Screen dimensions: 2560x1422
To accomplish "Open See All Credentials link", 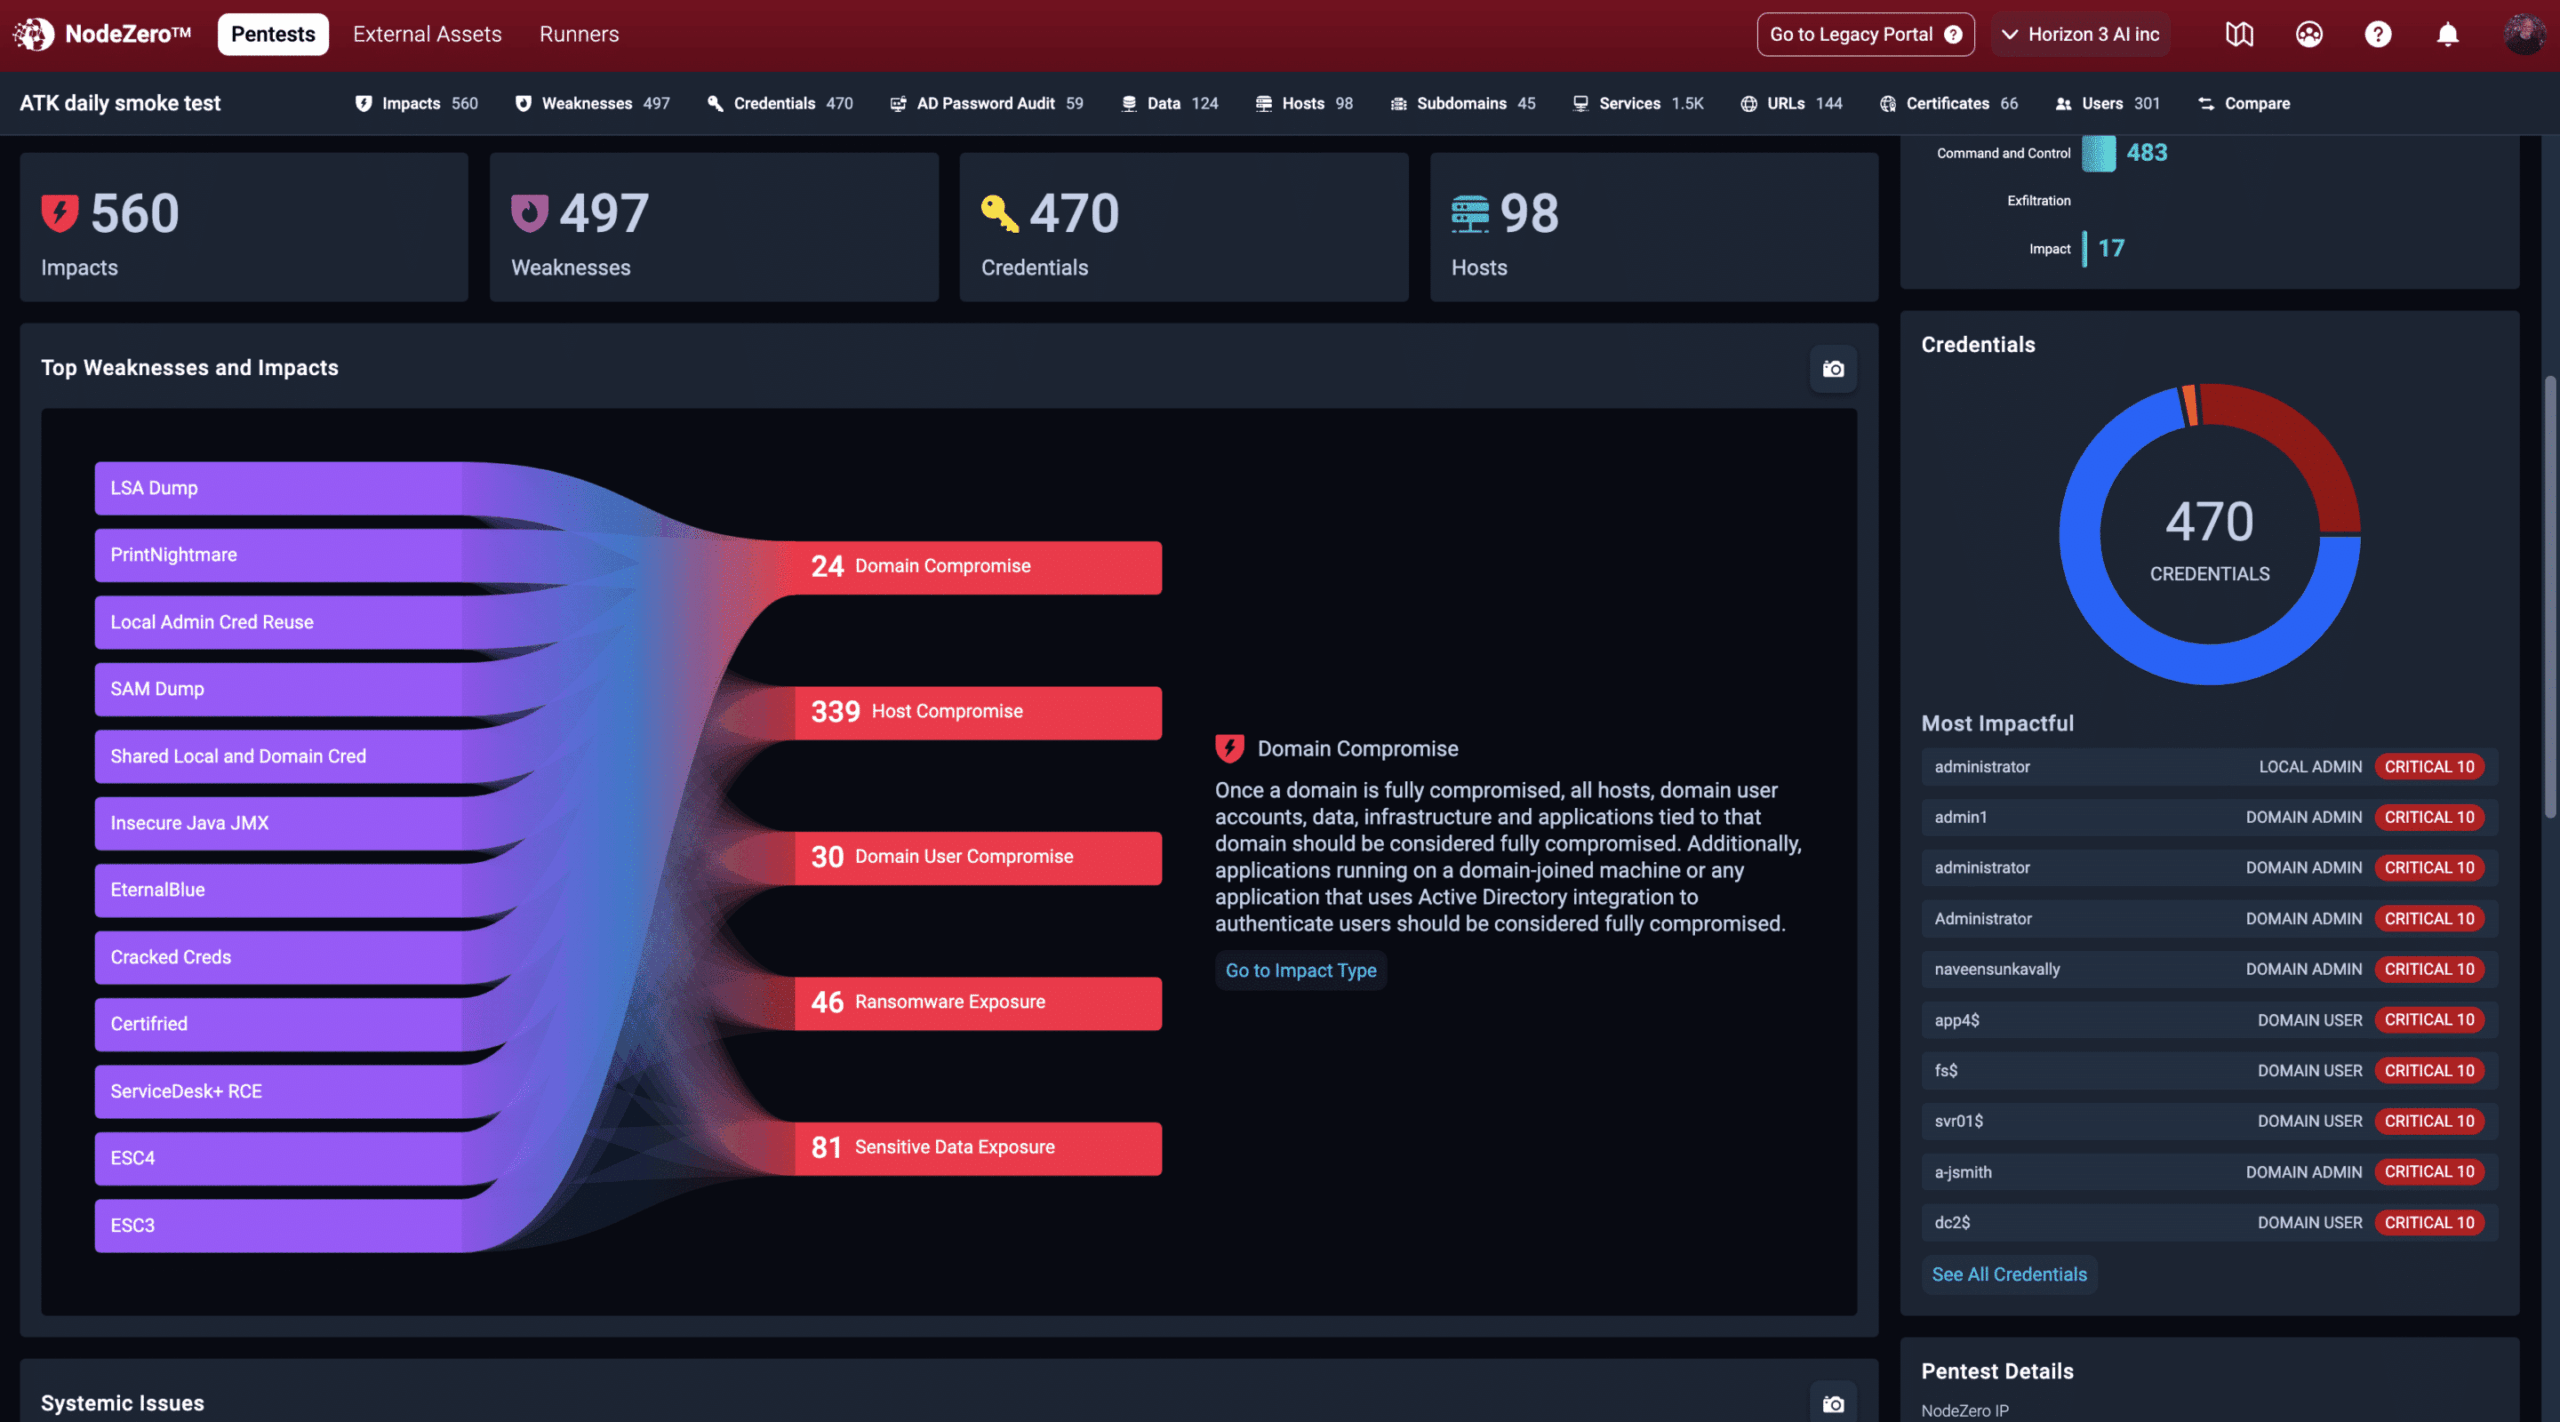I will point(2008,1274).
